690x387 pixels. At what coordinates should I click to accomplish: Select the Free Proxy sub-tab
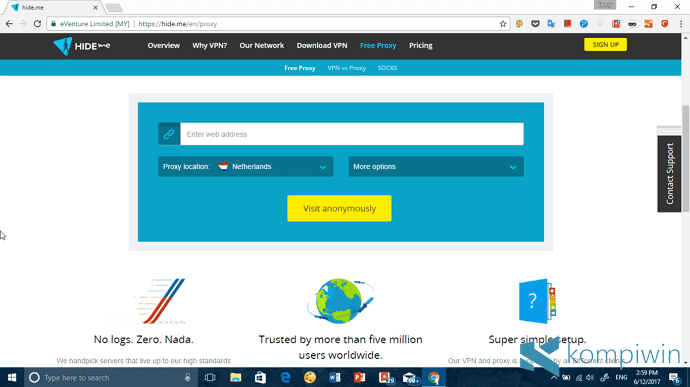(x=300, y=68)
